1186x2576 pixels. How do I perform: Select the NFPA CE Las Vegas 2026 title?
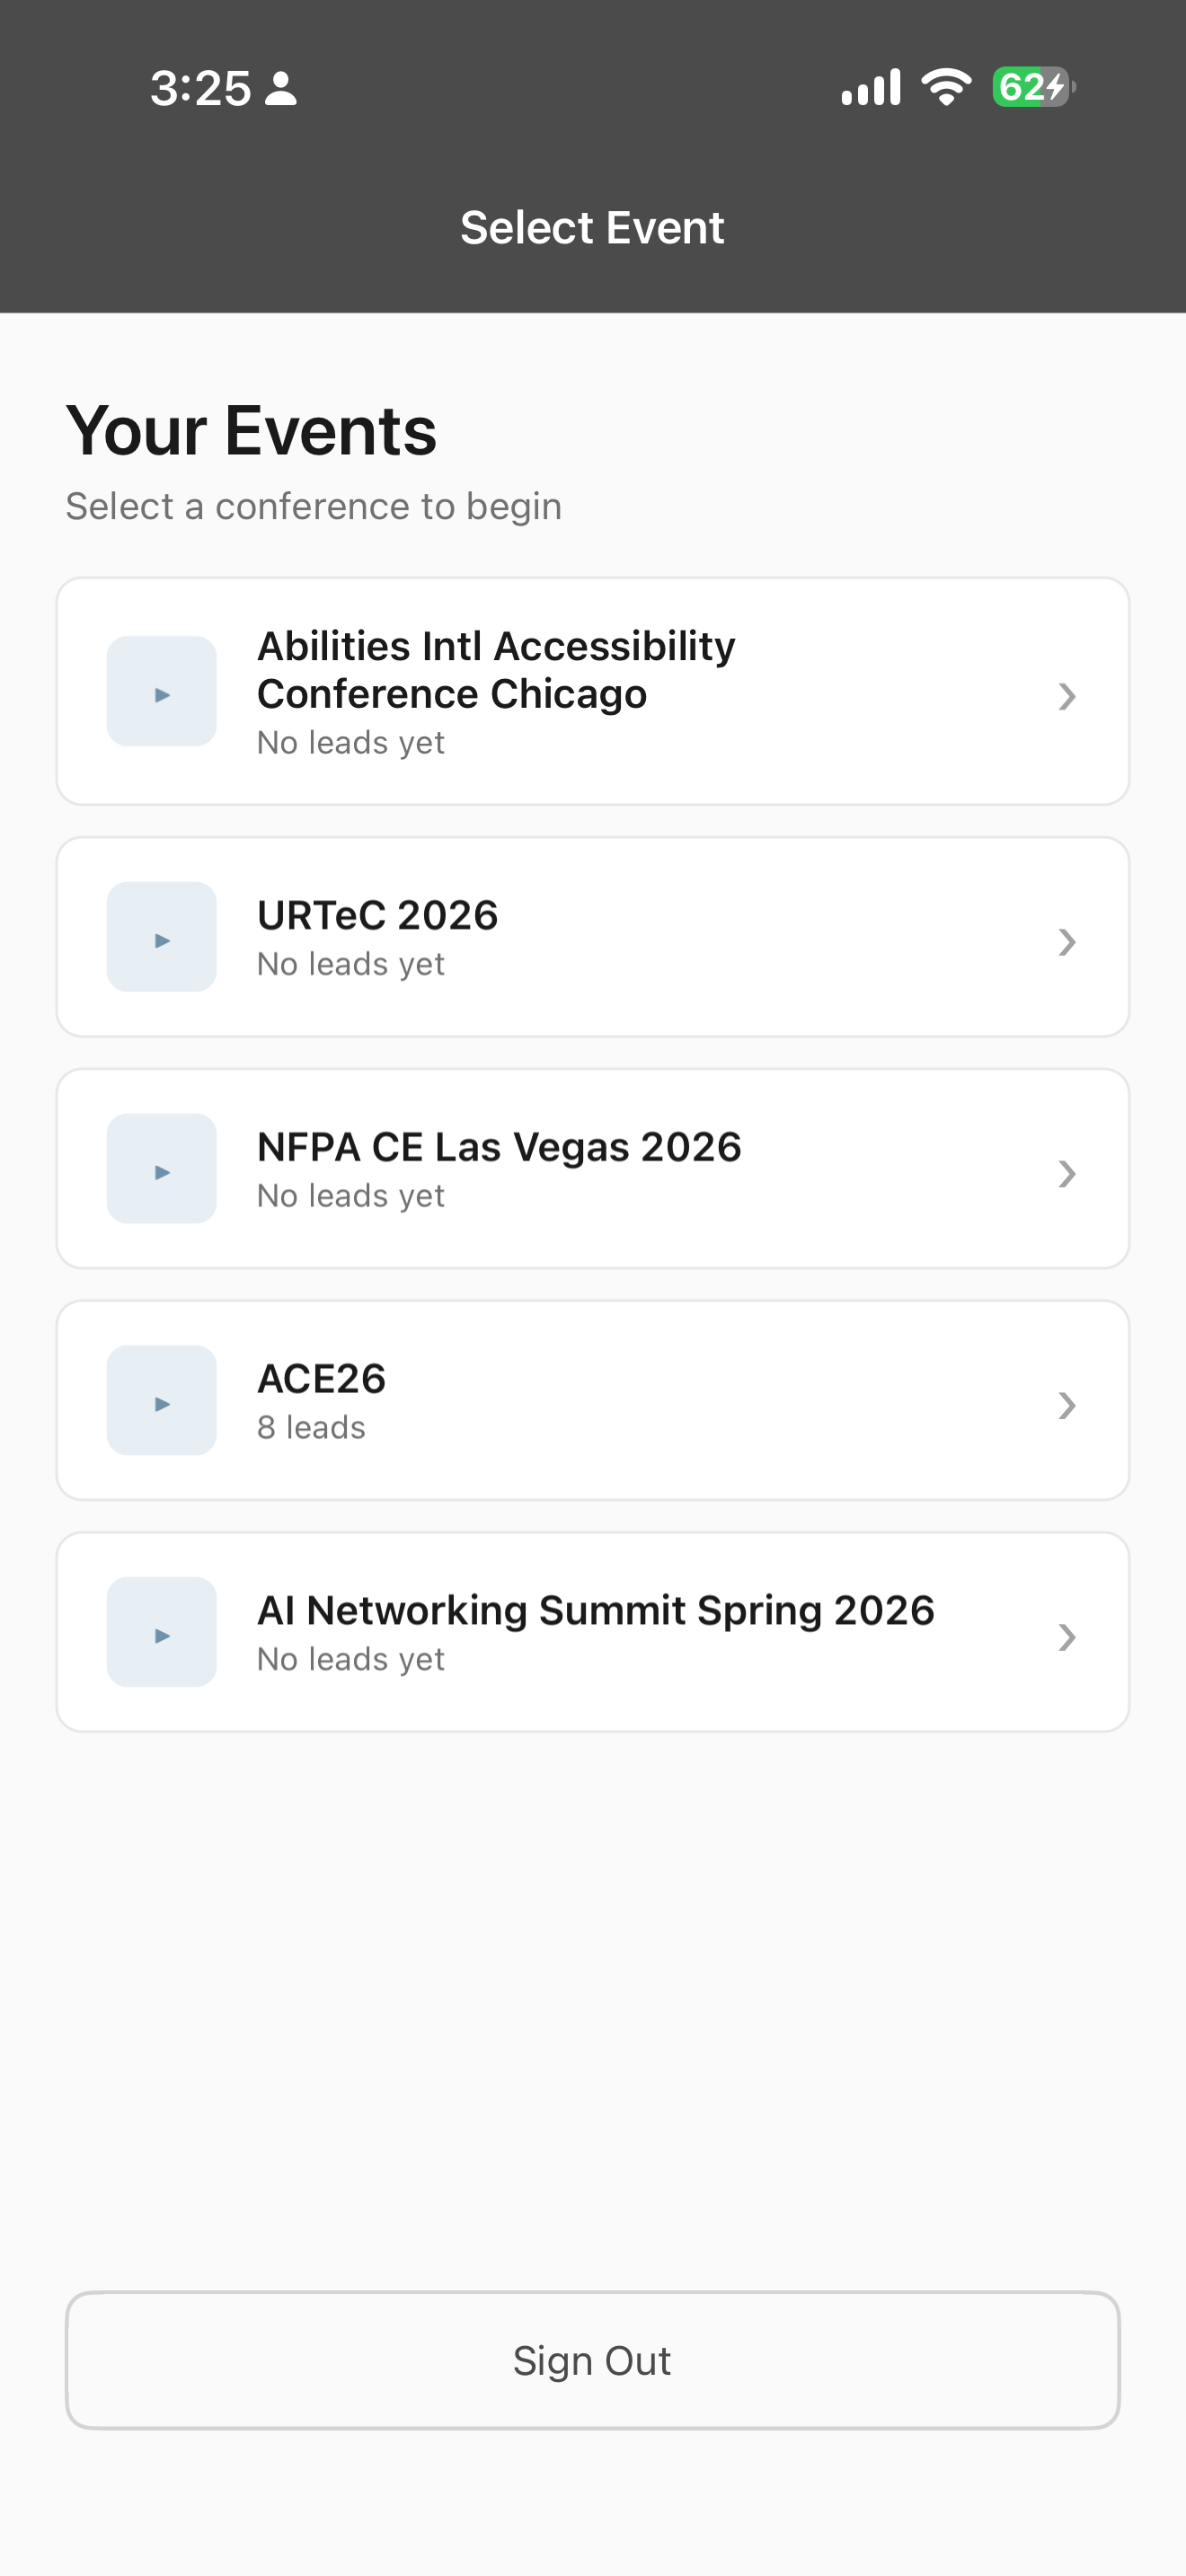[499, 1148]
